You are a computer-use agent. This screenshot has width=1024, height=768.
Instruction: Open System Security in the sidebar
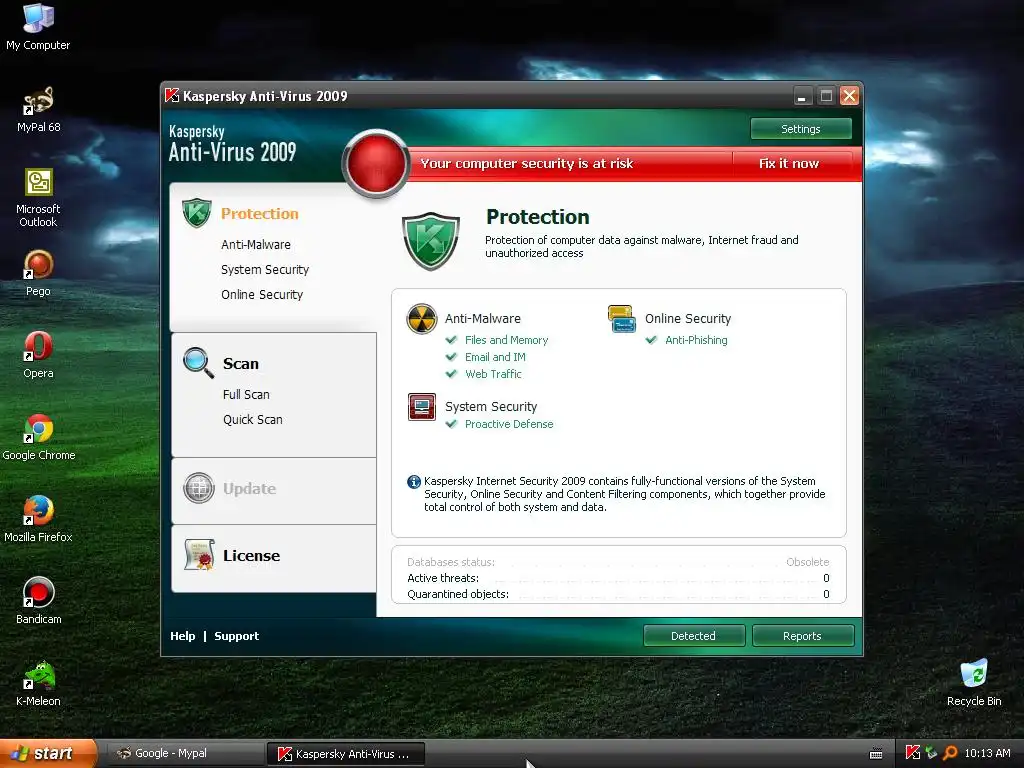click(x=264, y=270)
